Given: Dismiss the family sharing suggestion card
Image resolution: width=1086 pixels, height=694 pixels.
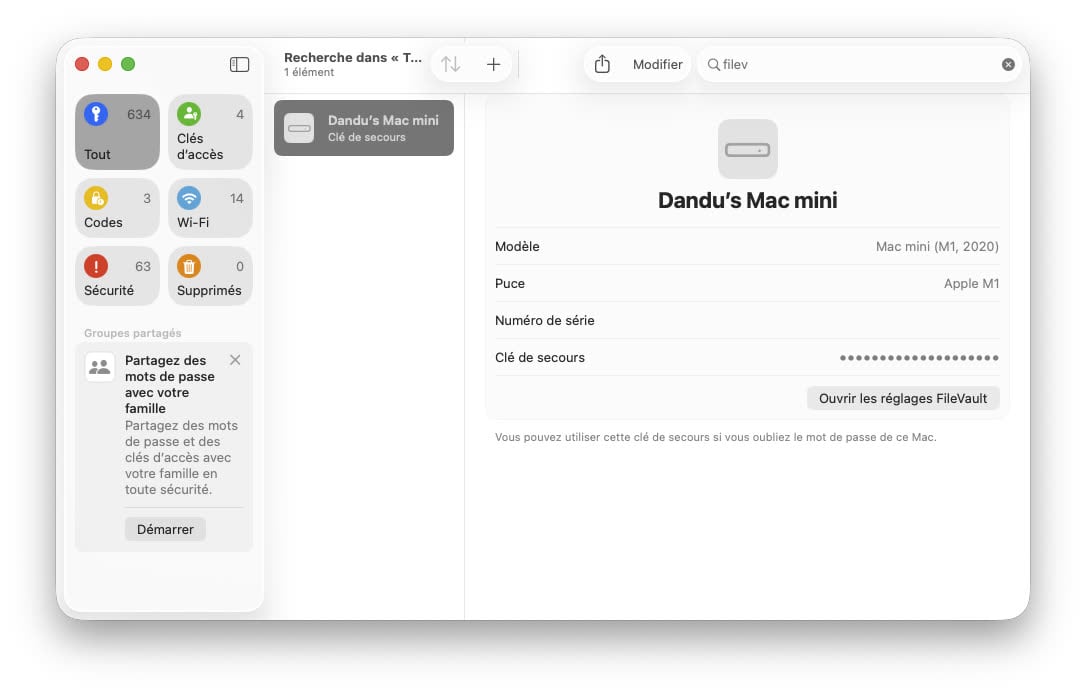Looking at the screenshot, I should [235, 360].
